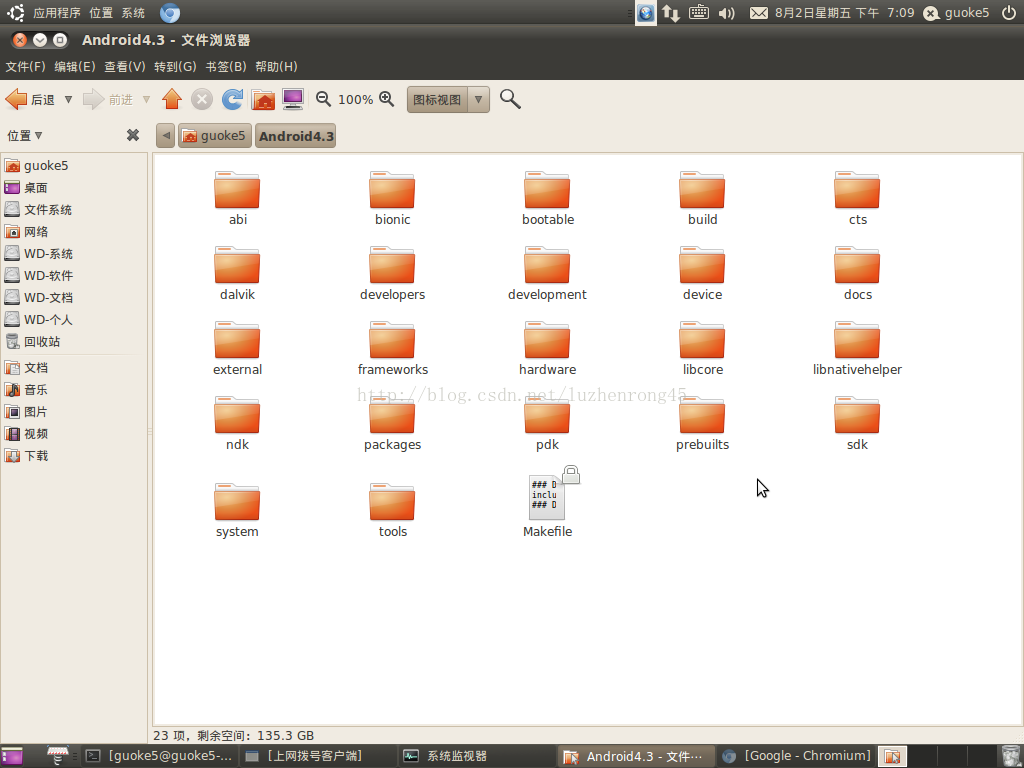Viewport: 1024px width, 768px height.
Task: Launch Chromium from top panel
Action: pos(170,12)
